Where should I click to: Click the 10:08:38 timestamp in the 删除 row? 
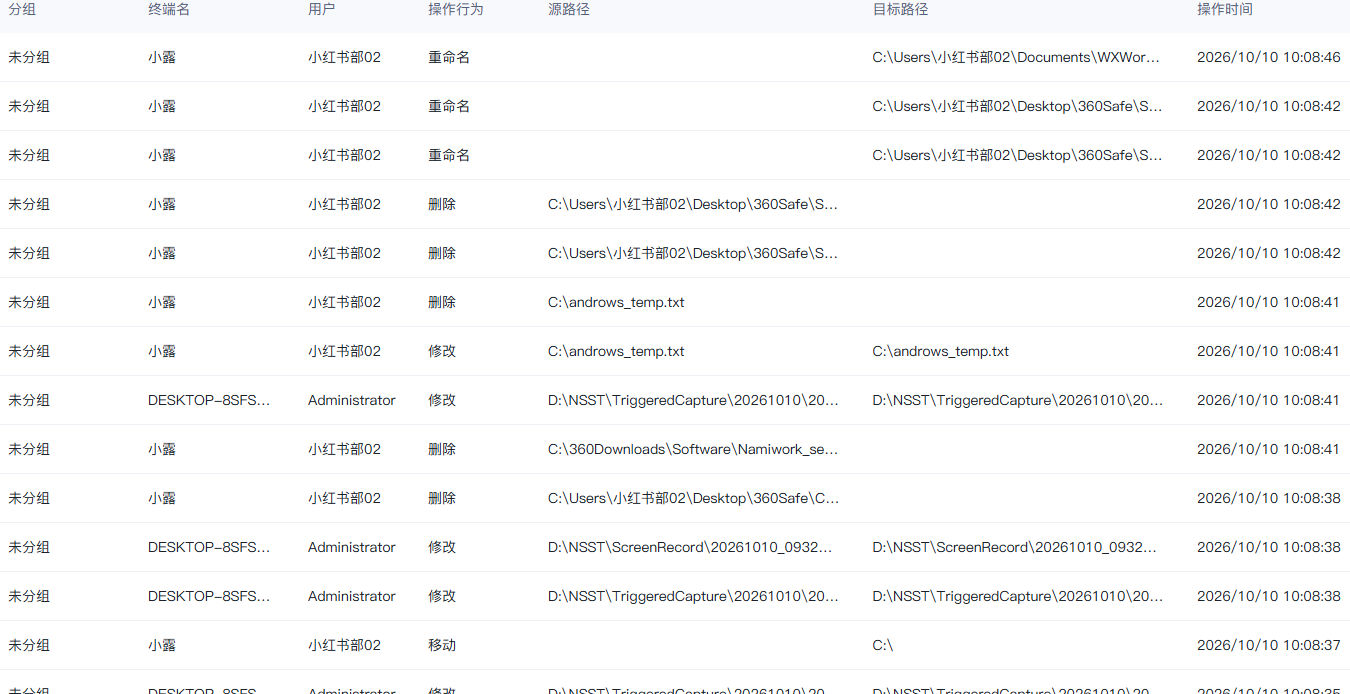click(1268, 498)
